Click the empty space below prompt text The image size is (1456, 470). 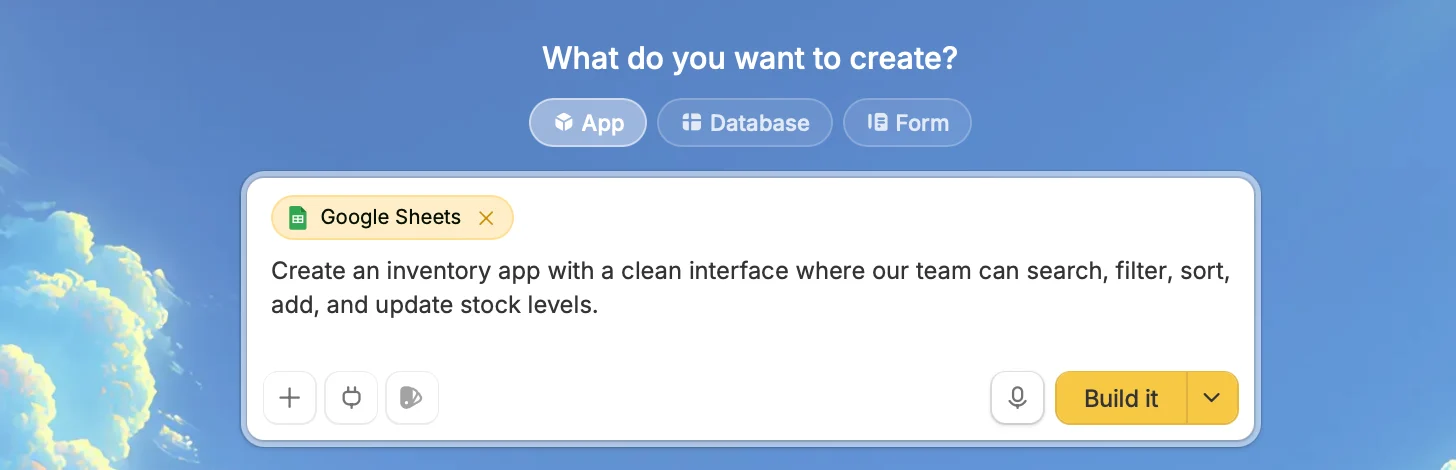click(x=750, y=344)
